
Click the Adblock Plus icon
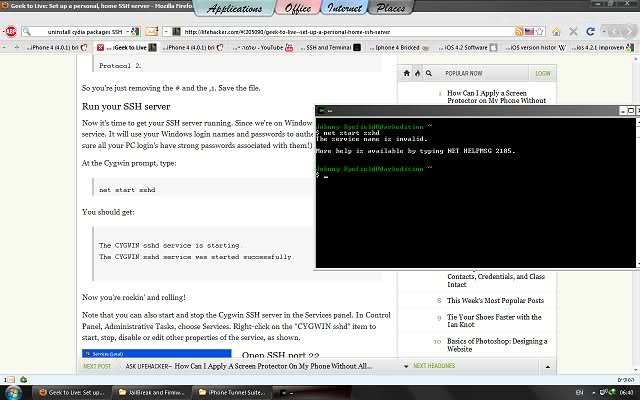tap(11, 31)
